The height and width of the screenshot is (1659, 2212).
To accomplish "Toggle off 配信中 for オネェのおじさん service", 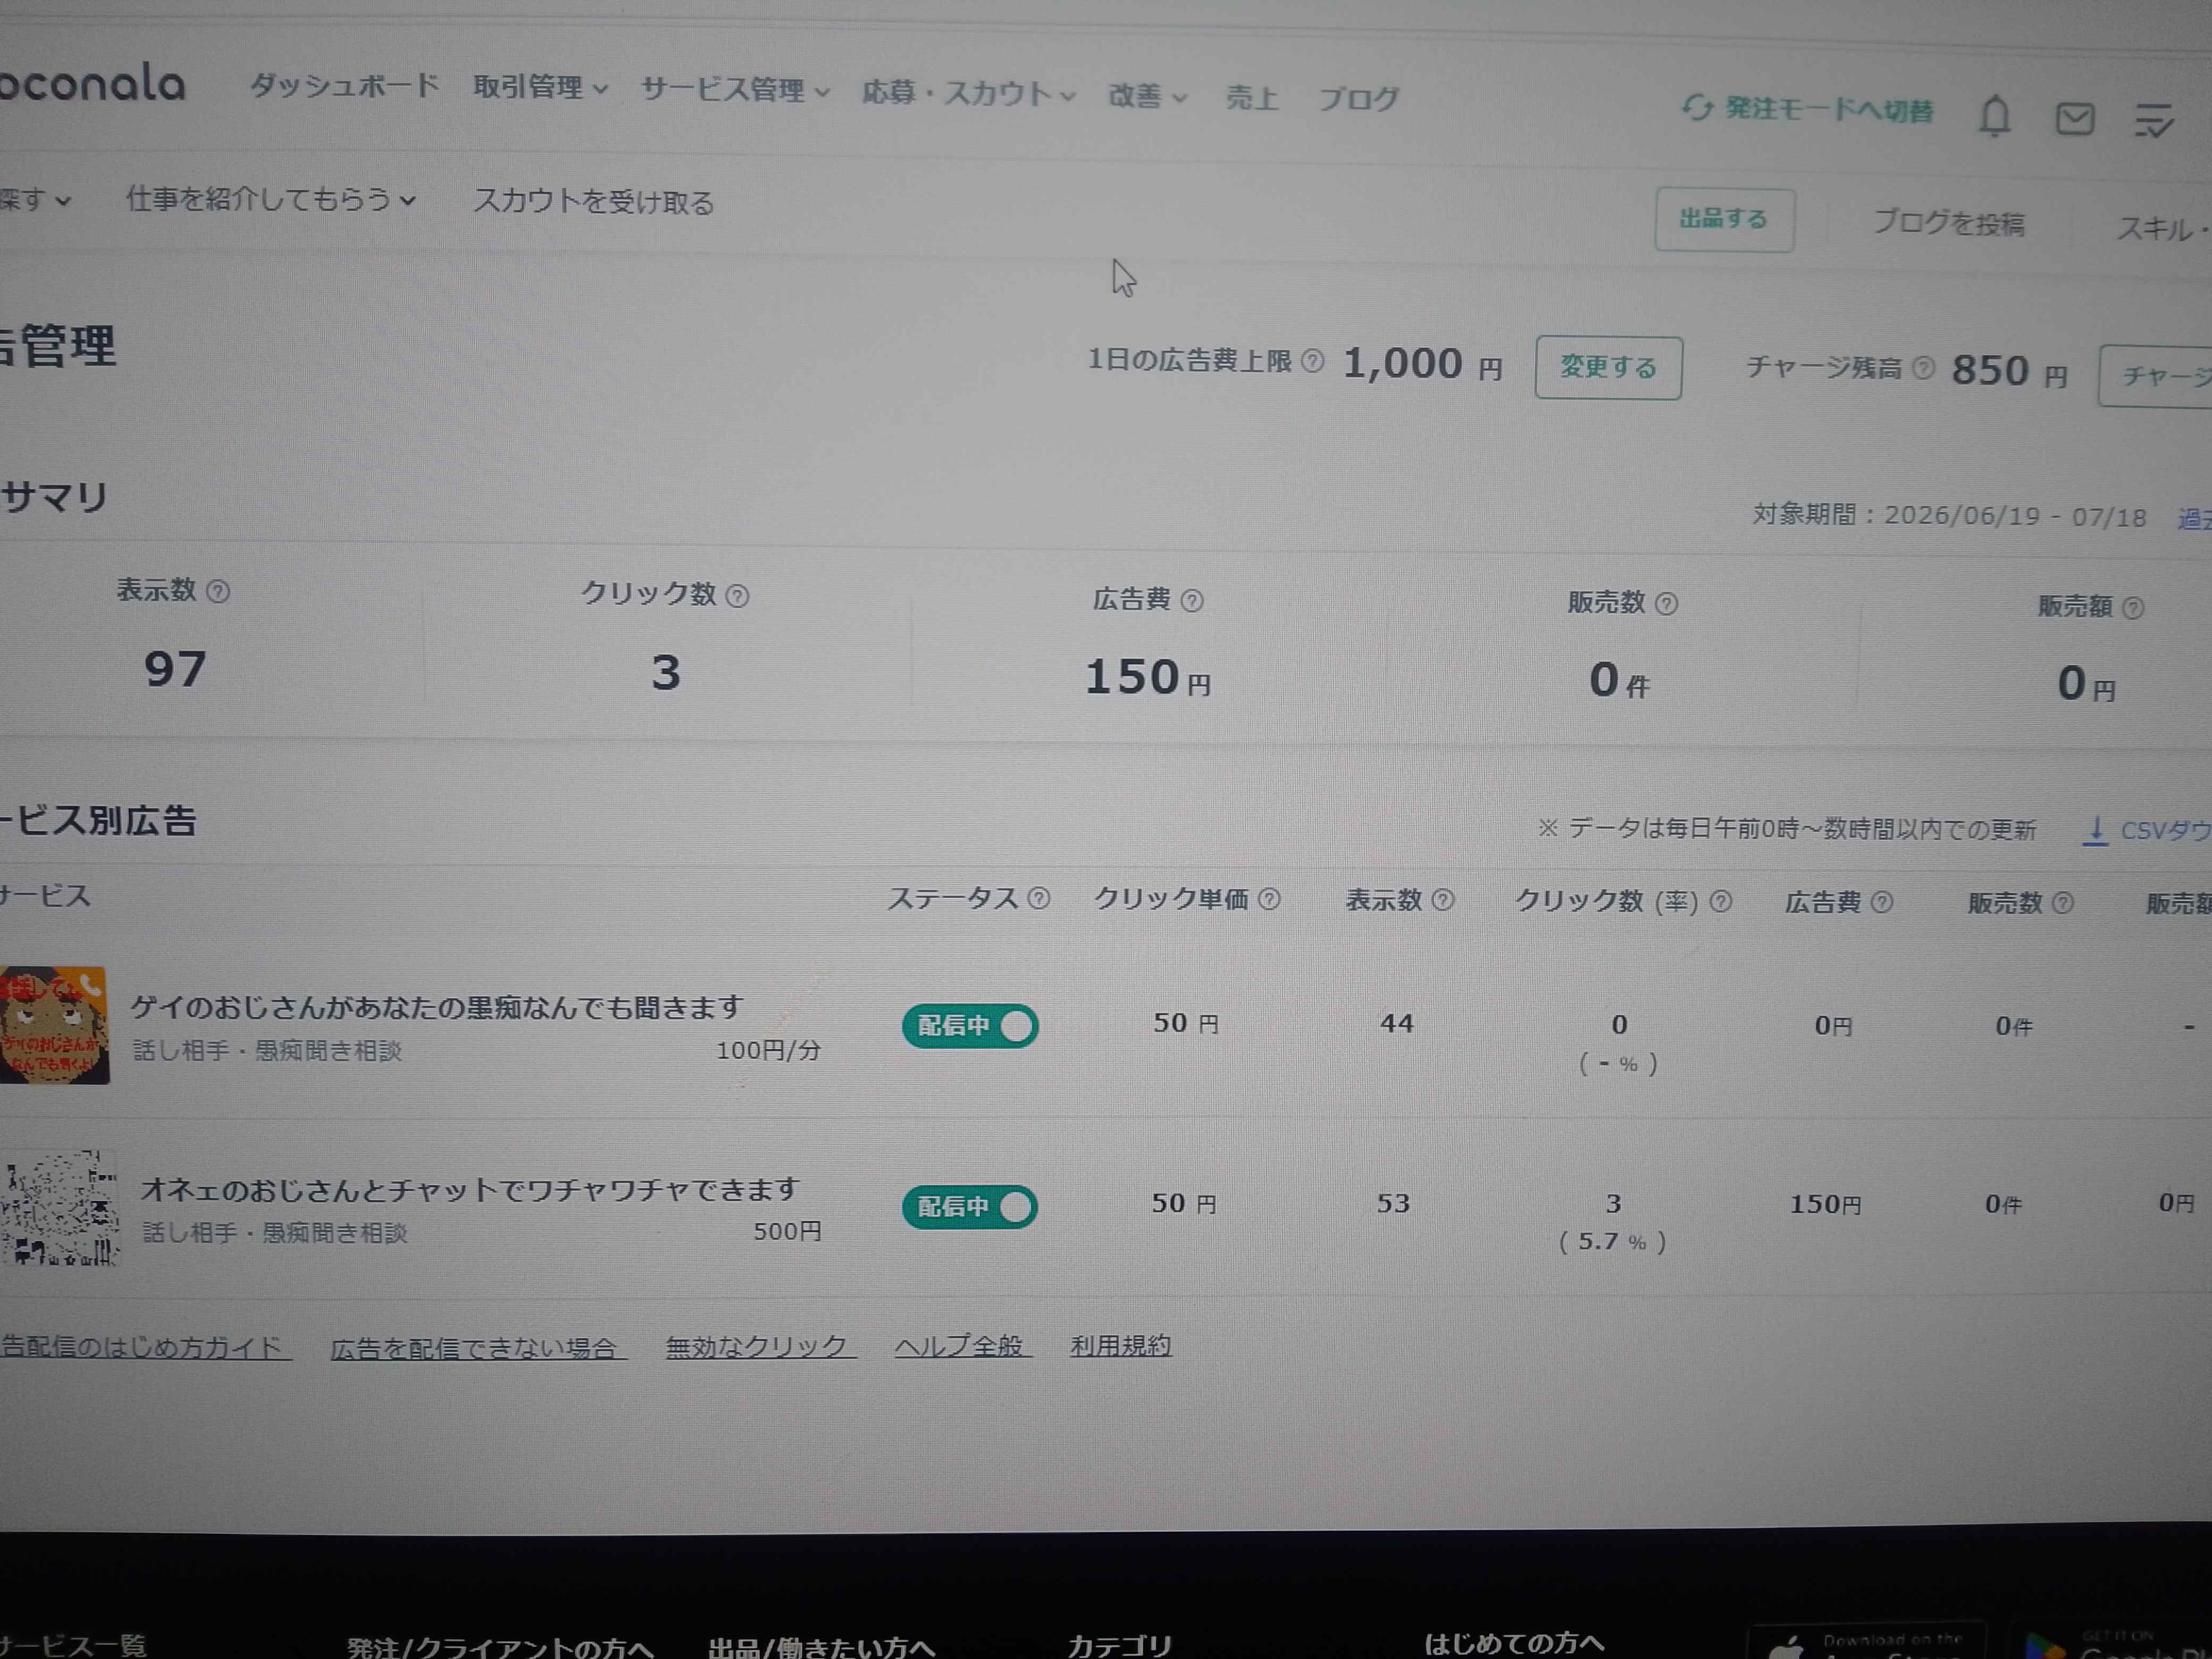I will point(969,1207).
